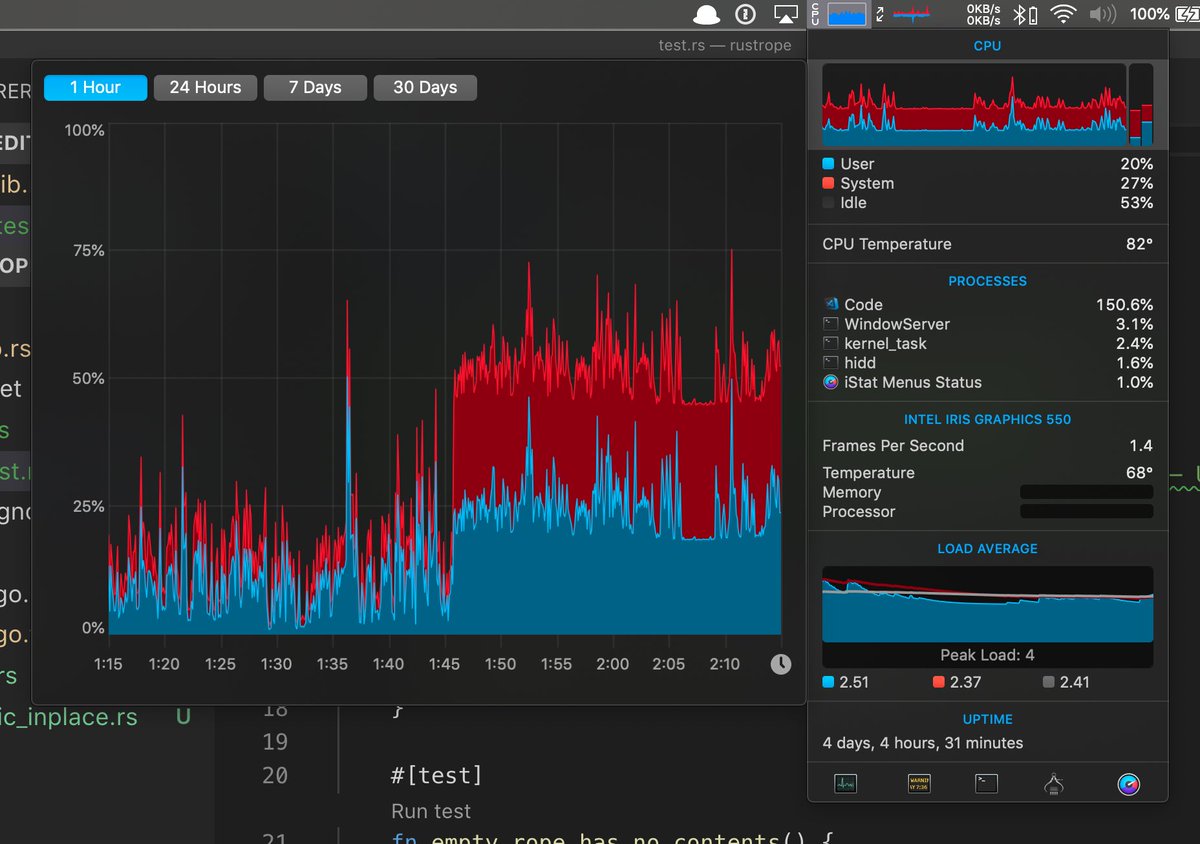Click the per-core CPU bars beside the graph
The width and height of the screenshot is (1200, 844).
(1141, 105)
